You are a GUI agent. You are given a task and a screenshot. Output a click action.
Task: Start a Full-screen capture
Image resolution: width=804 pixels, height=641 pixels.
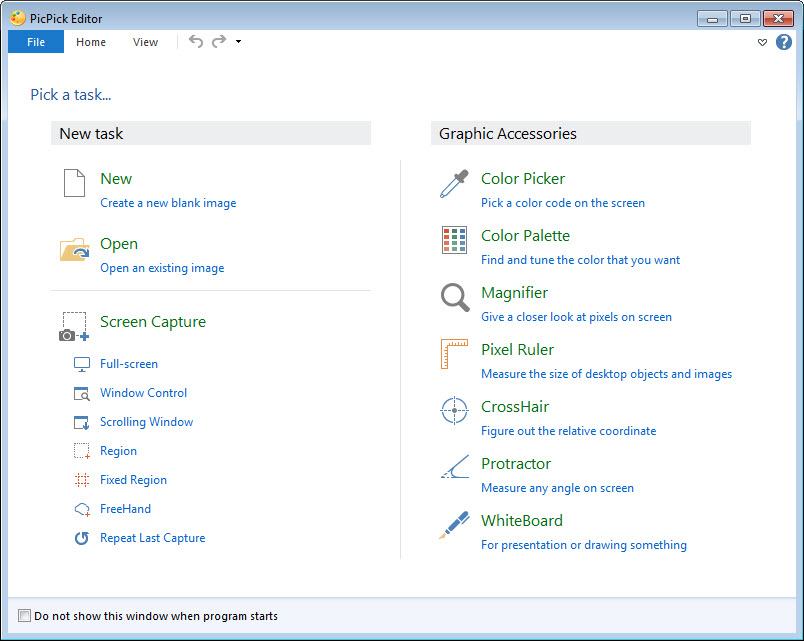coord(129,364)
